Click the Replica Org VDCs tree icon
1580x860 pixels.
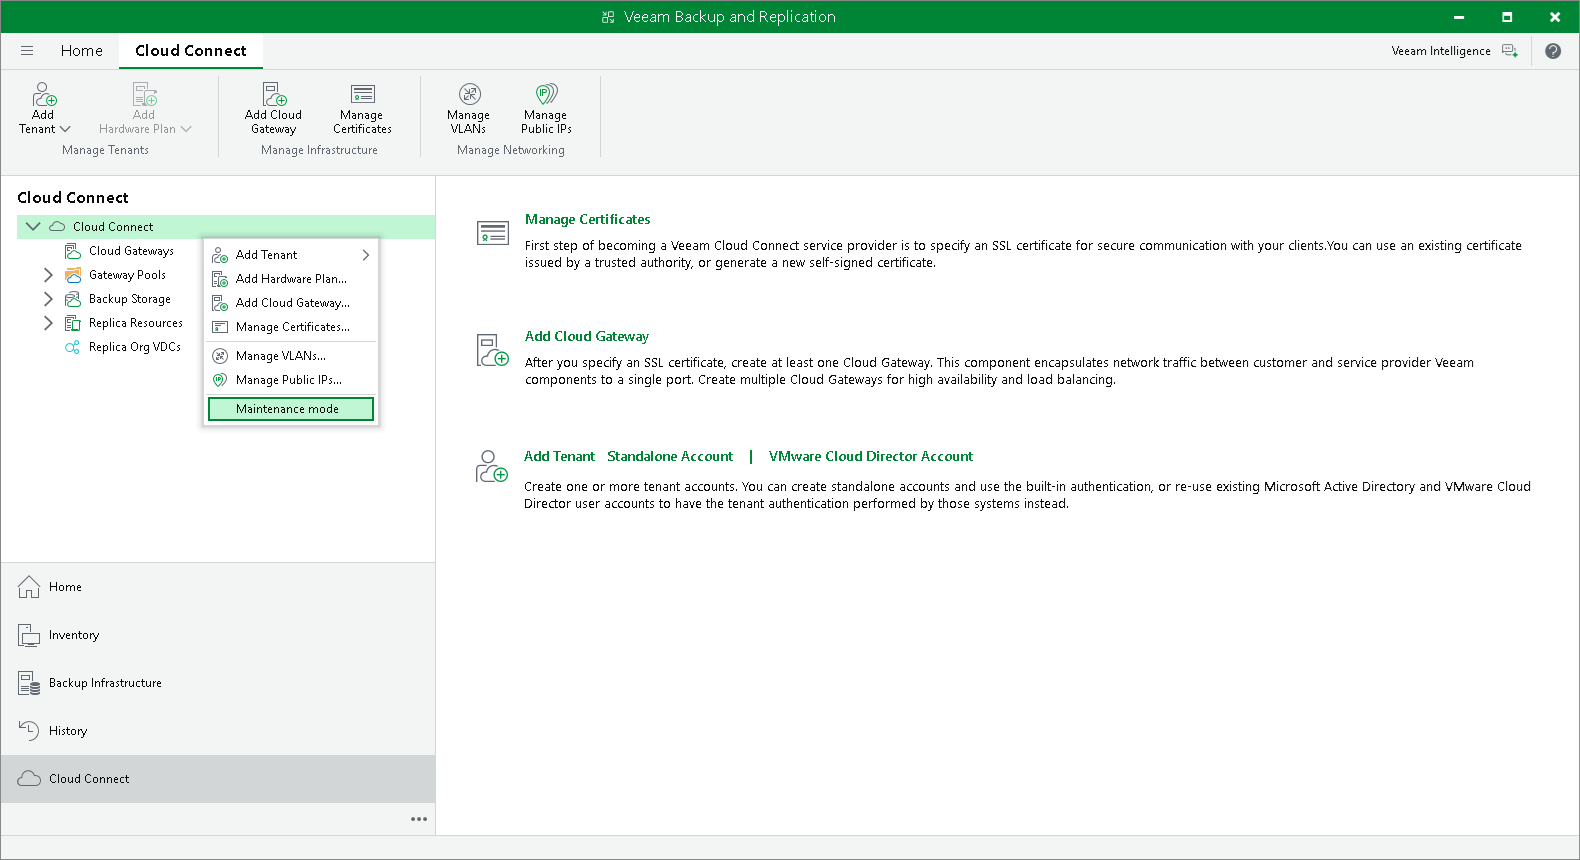coord(73,347)
